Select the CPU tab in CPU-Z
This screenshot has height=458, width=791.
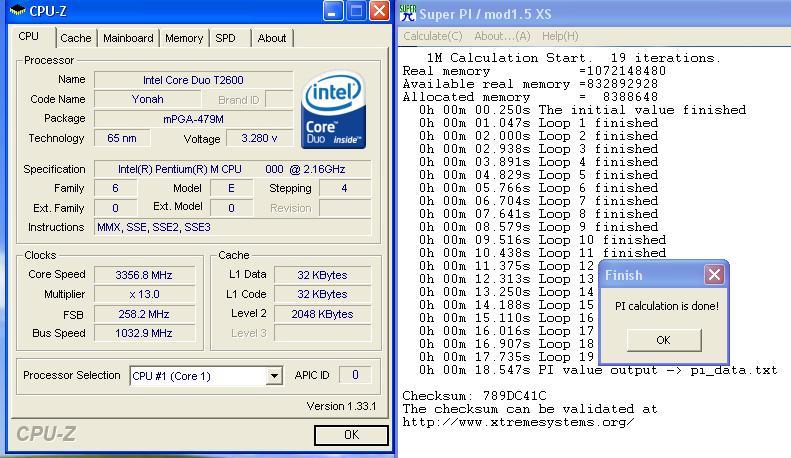[29, 37]
